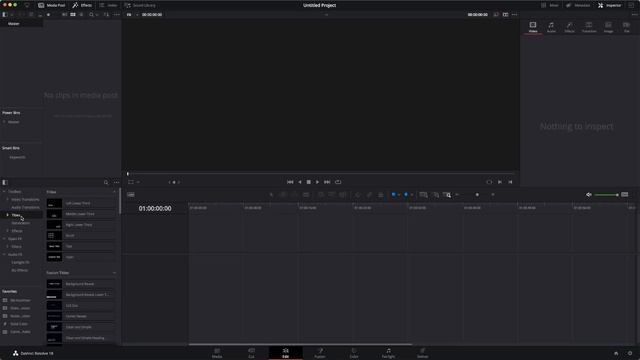Open the Audio tab in Inspector
Screen dimensions: 640x360
pos(551,27)
